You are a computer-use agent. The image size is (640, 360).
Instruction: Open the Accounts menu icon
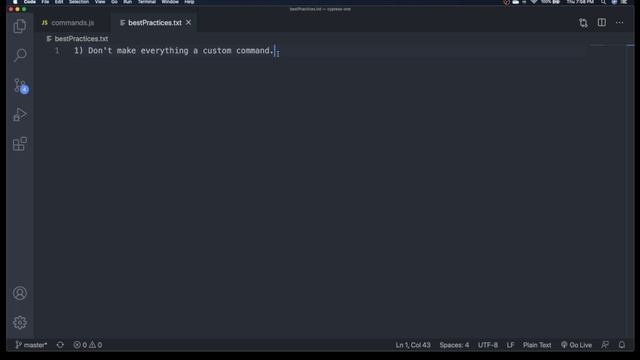pyautogui.click(x=20, y=293)
